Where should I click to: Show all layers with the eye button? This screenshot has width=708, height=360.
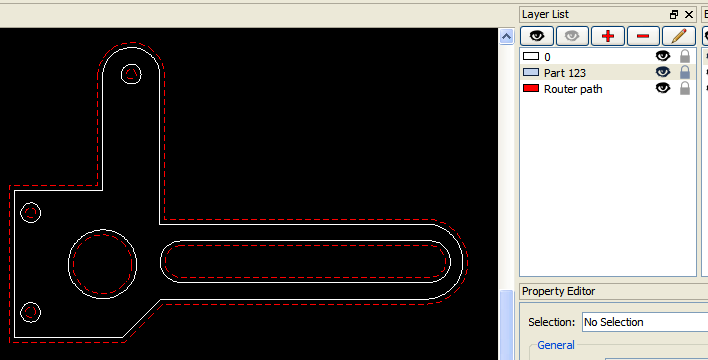coord(537,36)
